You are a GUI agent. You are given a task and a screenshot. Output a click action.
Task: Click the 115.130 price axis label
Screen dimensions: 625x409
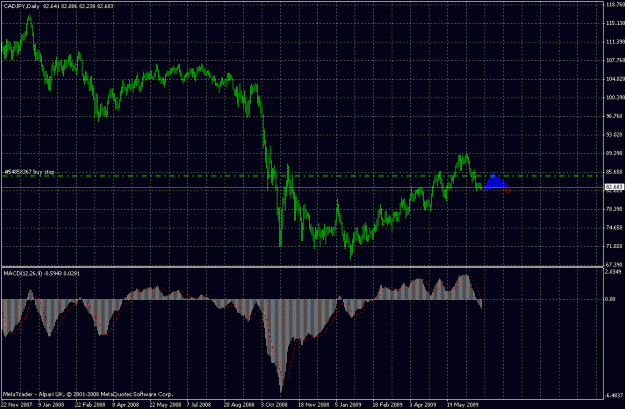(x=615, y=23)
